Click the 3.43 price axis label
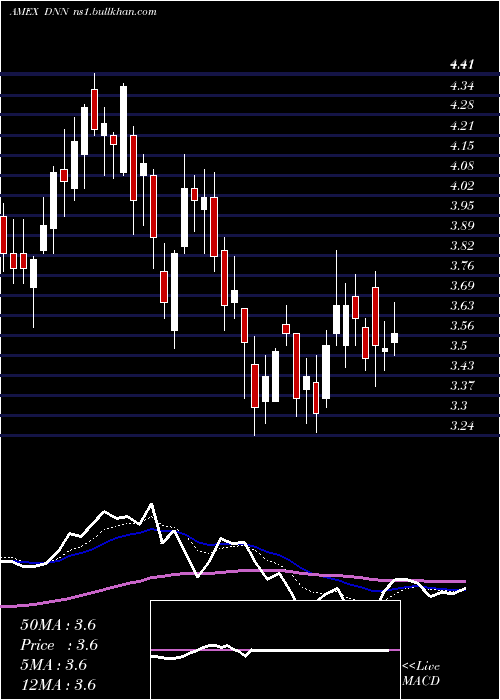 (462, 366)
